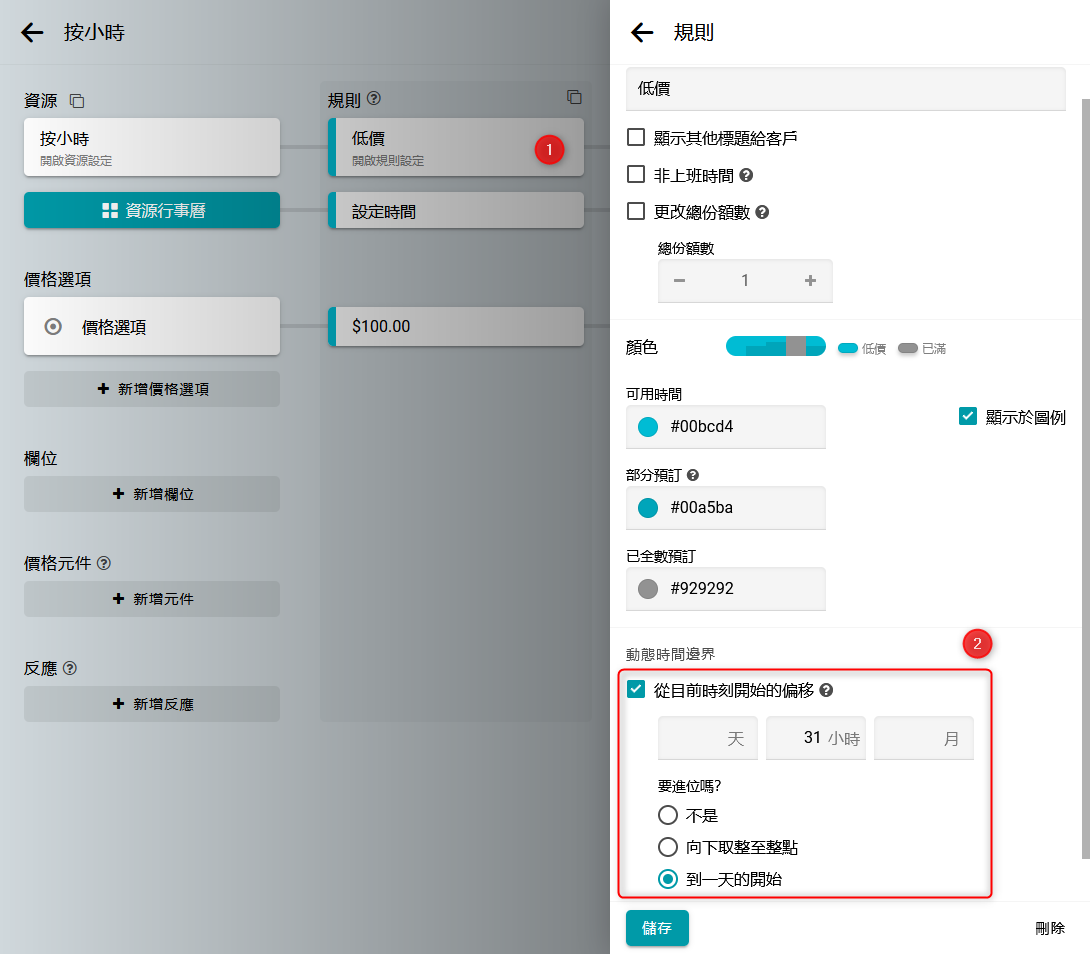Image resolution: width=1090 pixels, height=954 pixels.
Task: Click help icon beside 非上班時間
Action: point(745,175)
